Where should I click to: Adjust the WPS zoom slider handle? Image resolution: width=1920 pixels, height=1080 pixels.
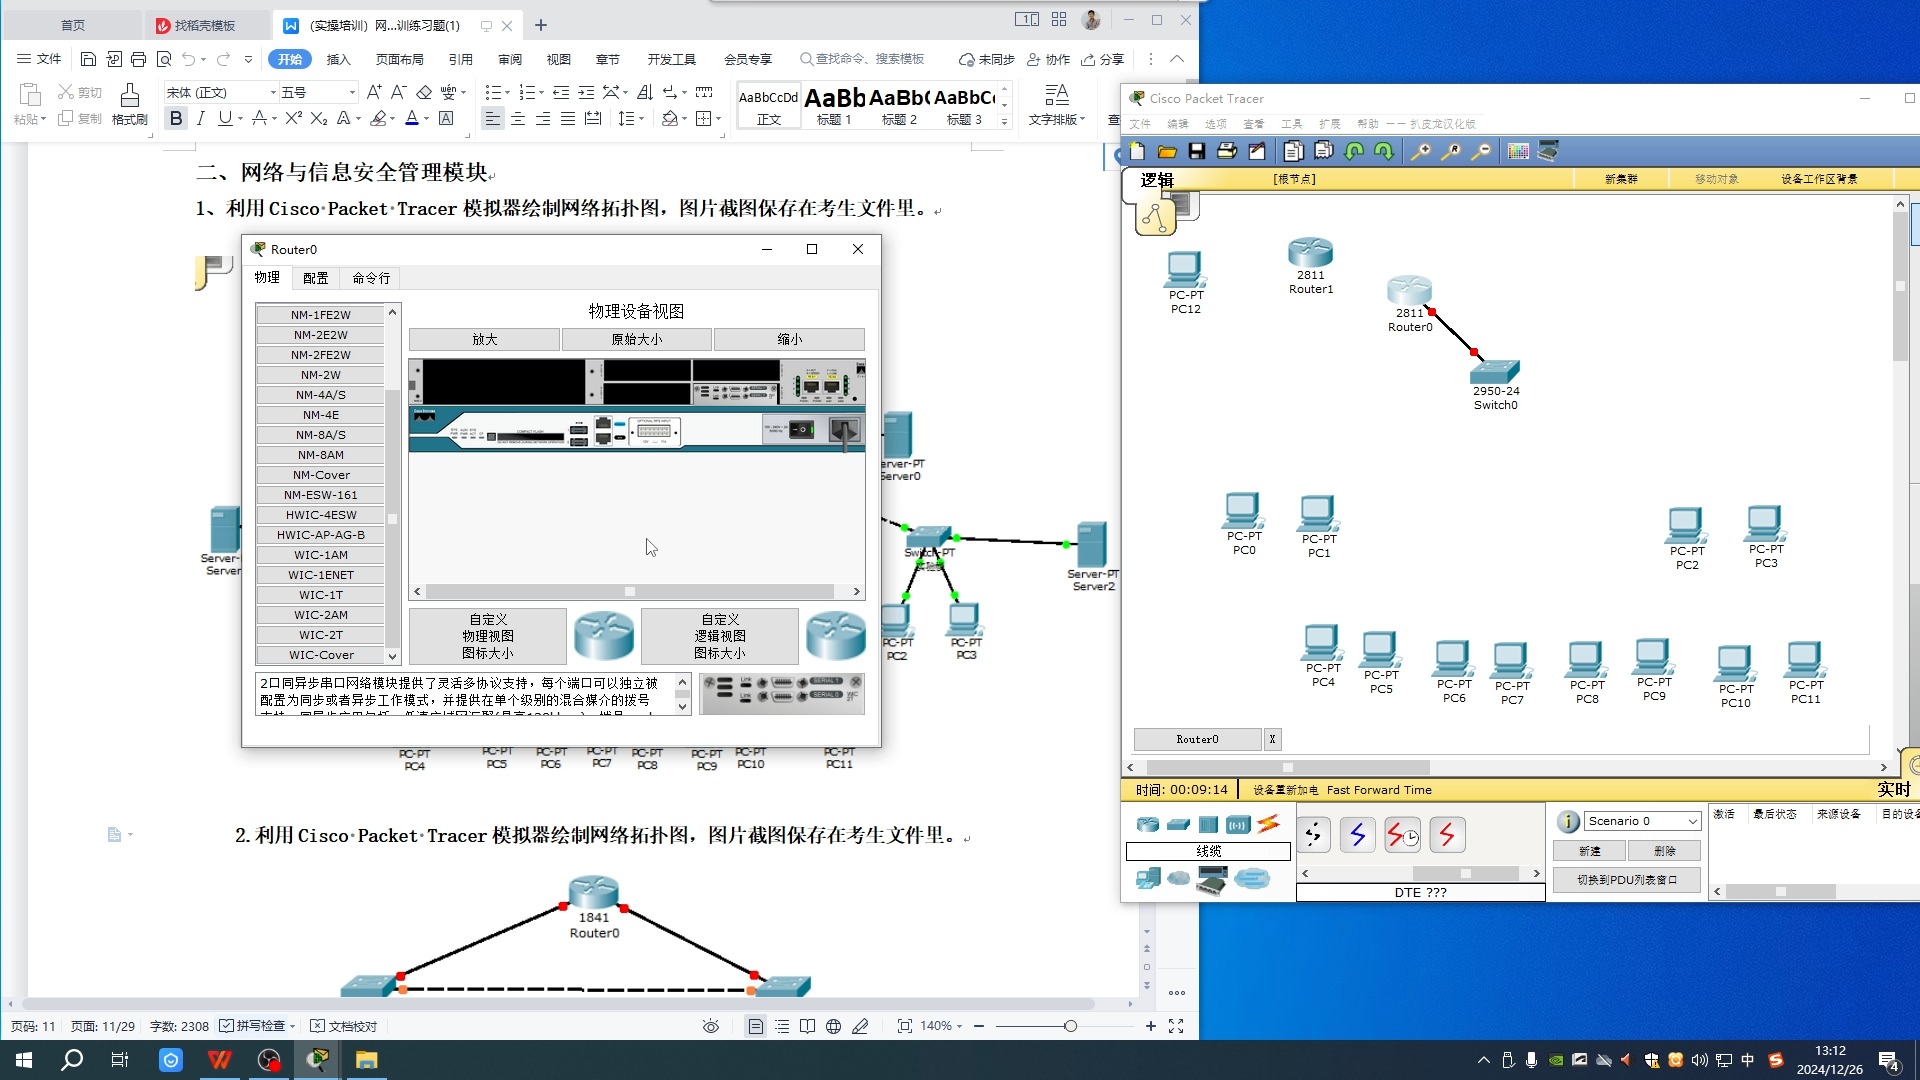pyautogui.click(x=1070, y=1026)
